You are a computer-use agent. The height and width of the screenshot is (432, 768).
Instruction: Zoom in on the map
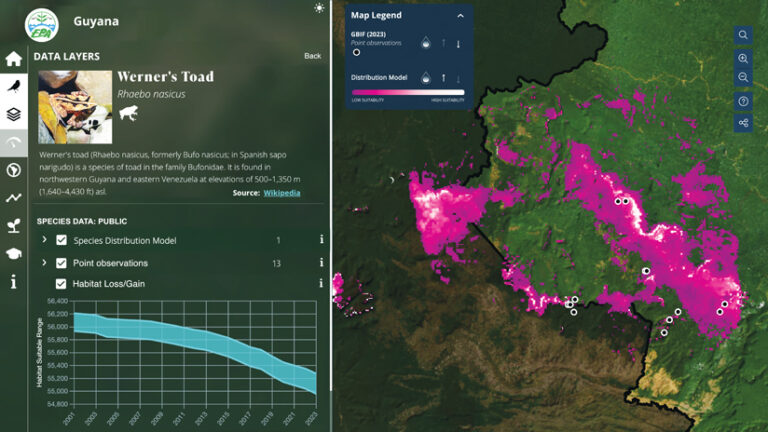pos(743,58)
